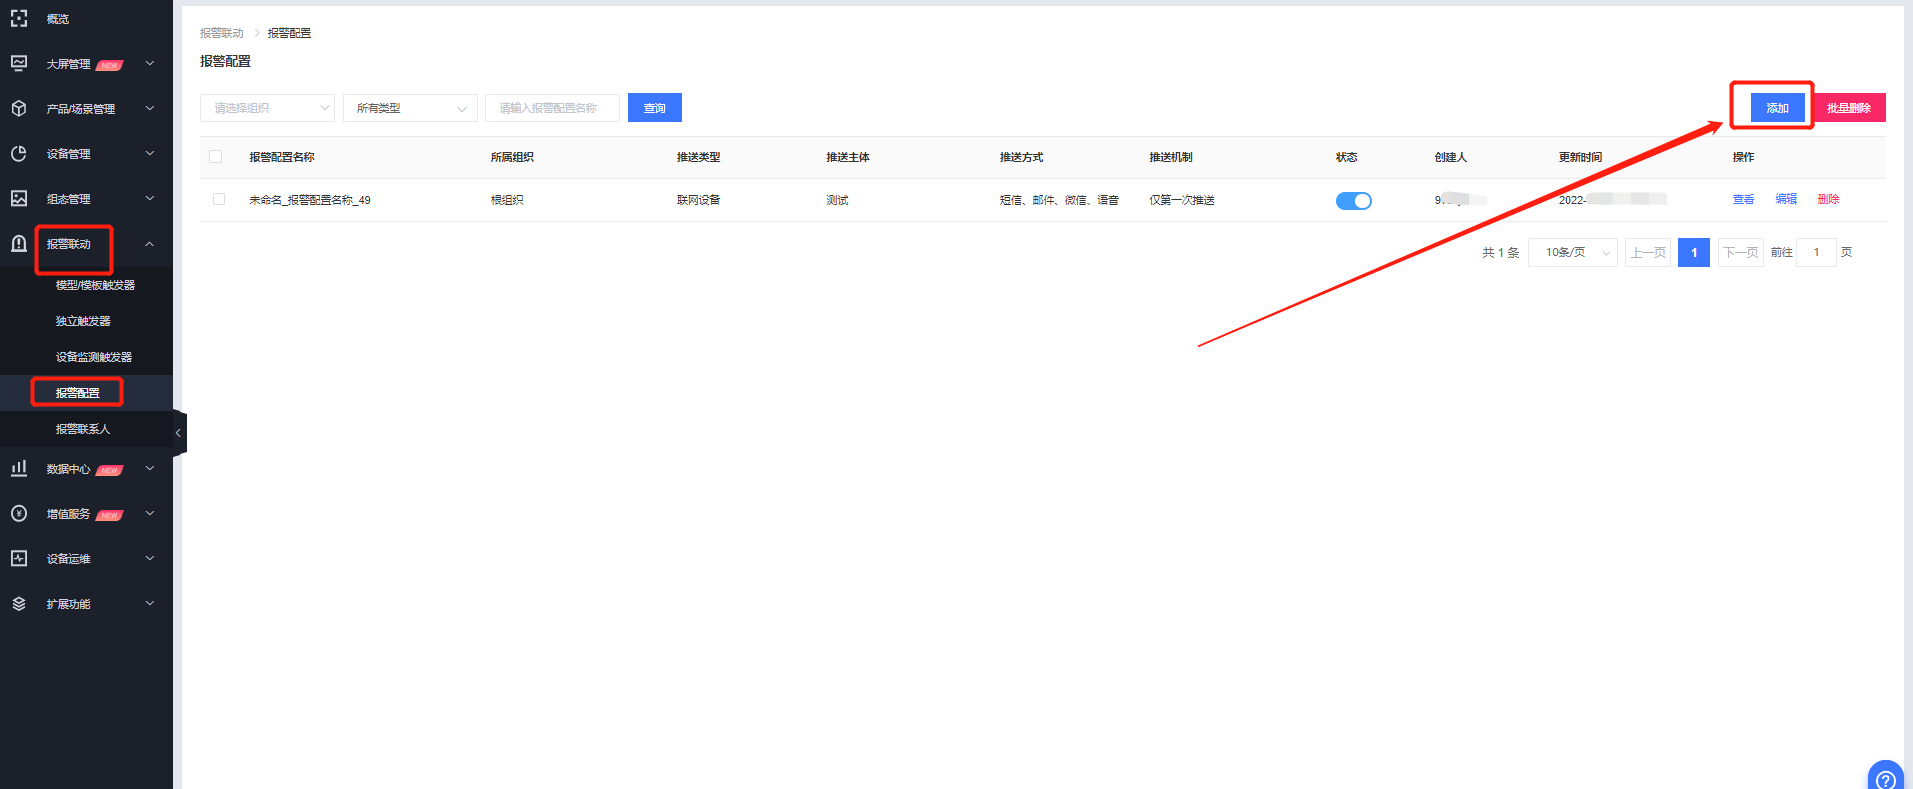The height and width of the screenshot is (789, 1913).
Task: Open the 请选择组织 organization dropdown
Action: pyautogui.click(x=267, y=108)
